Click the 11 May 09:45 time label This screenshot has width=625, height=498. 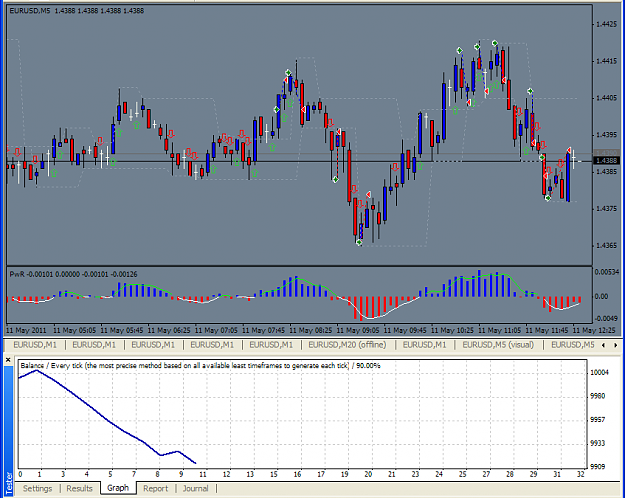(x=405, y=331)
